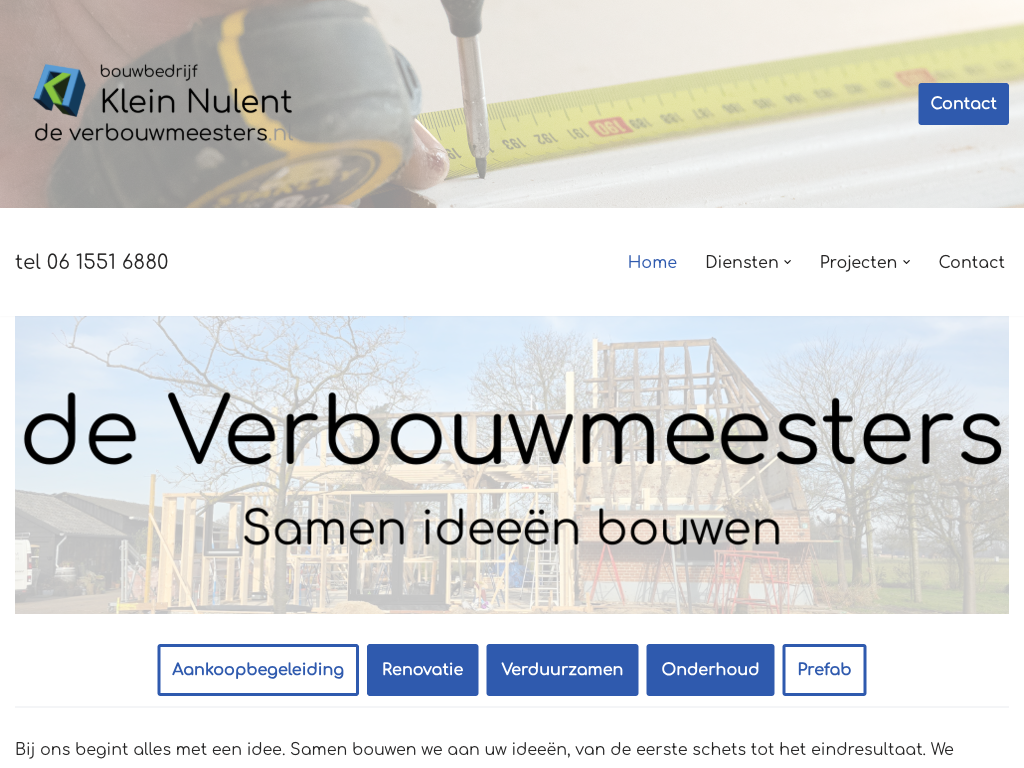Choose the Verduurzamen button
The width and height of the screenshot is (1024, 768).
562,669
